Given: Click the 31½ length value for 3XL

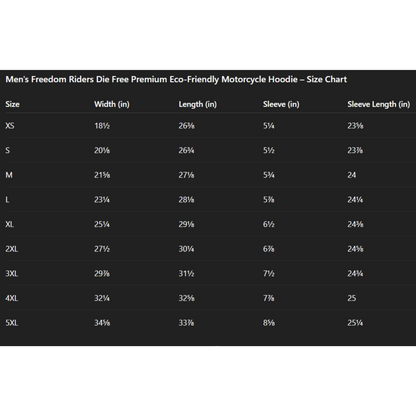Looking at the screenshot, I should point(186,274).
